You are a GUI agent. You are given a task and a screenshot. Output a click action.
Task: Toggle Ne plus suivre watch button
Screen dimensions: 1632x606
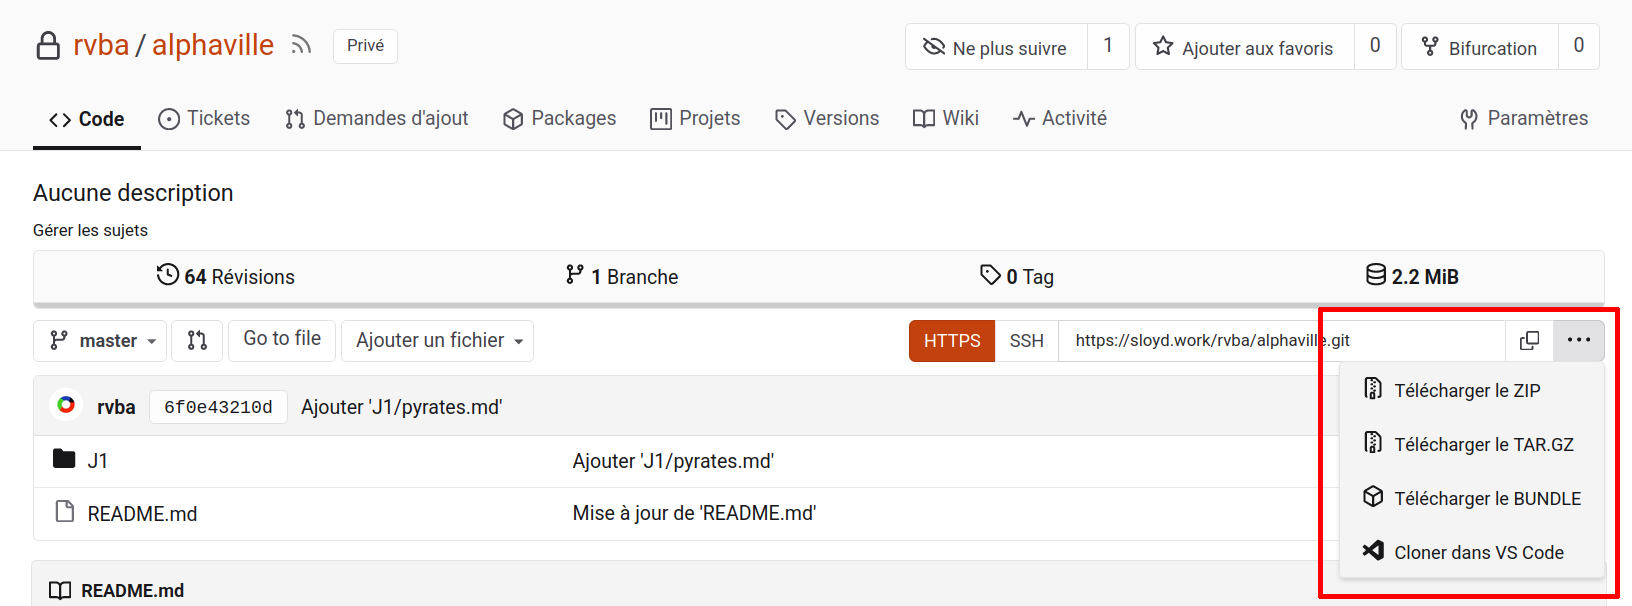pos(996,47)
